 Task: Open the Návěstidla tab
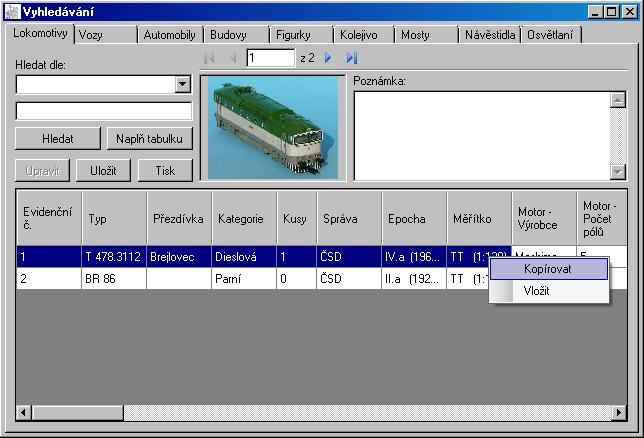tap(490, 35)
